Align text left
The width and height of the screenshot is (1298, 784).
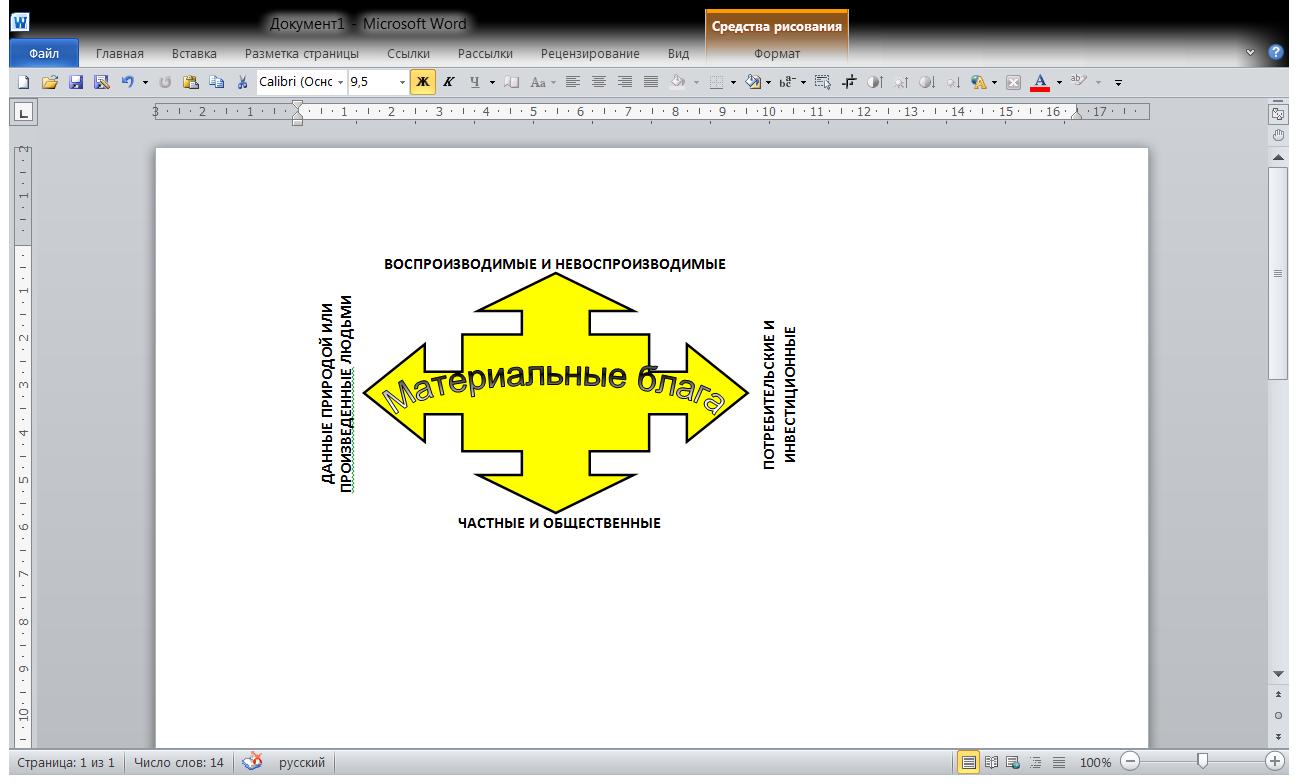coord(573,82)
